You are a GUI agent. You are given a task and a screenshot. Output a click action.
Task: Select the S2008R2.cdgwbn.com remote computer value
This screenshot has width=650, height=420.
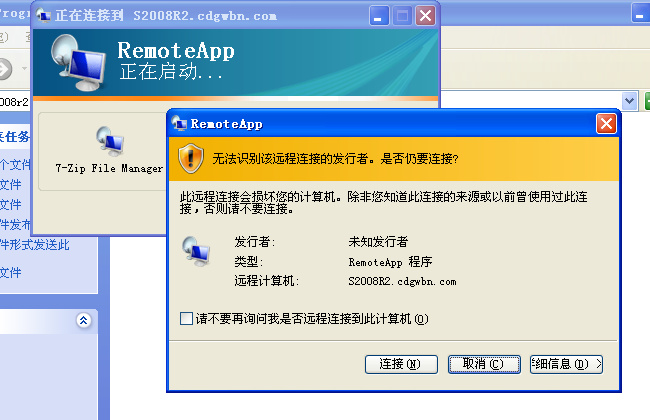click(402, 282)
